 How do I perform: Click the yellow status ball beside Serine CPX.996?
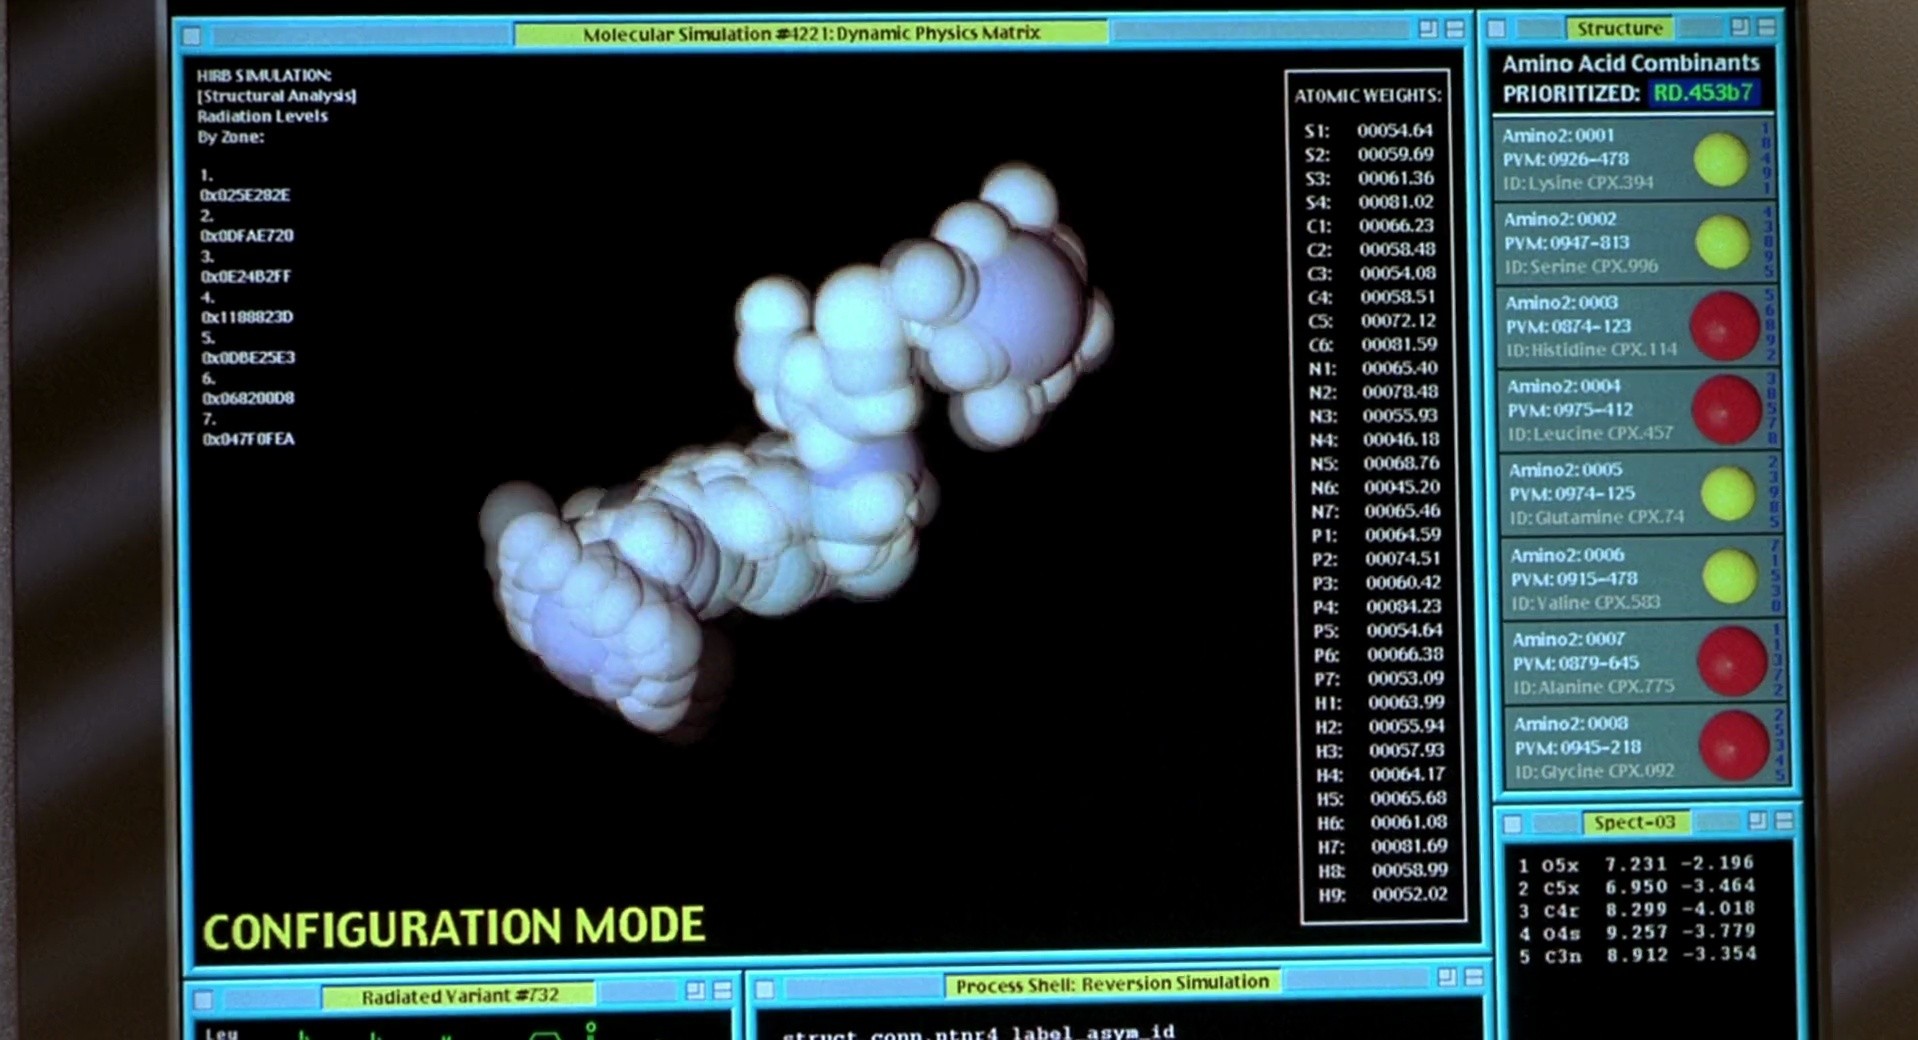click(x=1723, y=242)
